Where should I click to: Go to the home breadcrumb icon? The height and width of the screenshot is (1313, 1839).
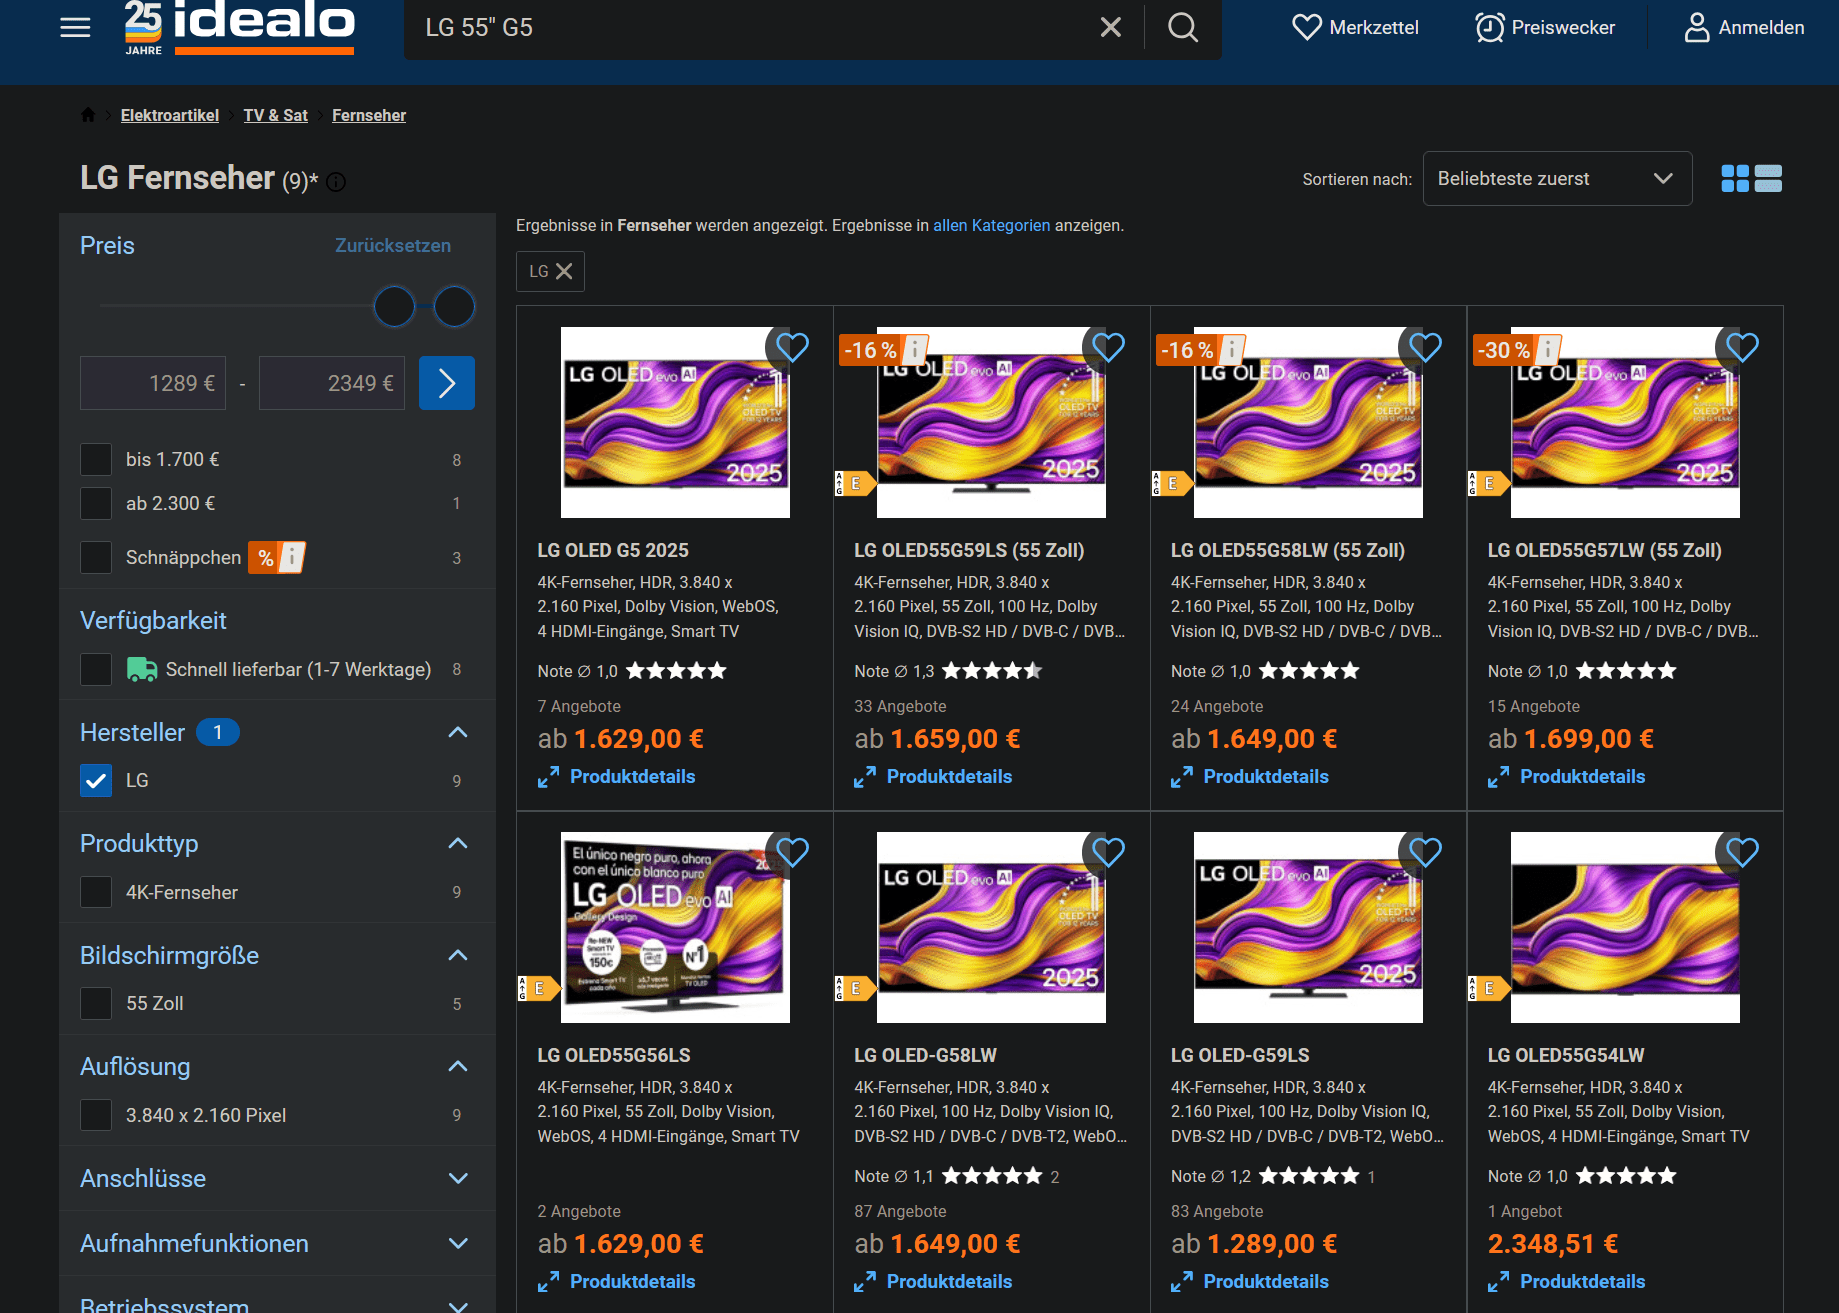tap(88, 115)
